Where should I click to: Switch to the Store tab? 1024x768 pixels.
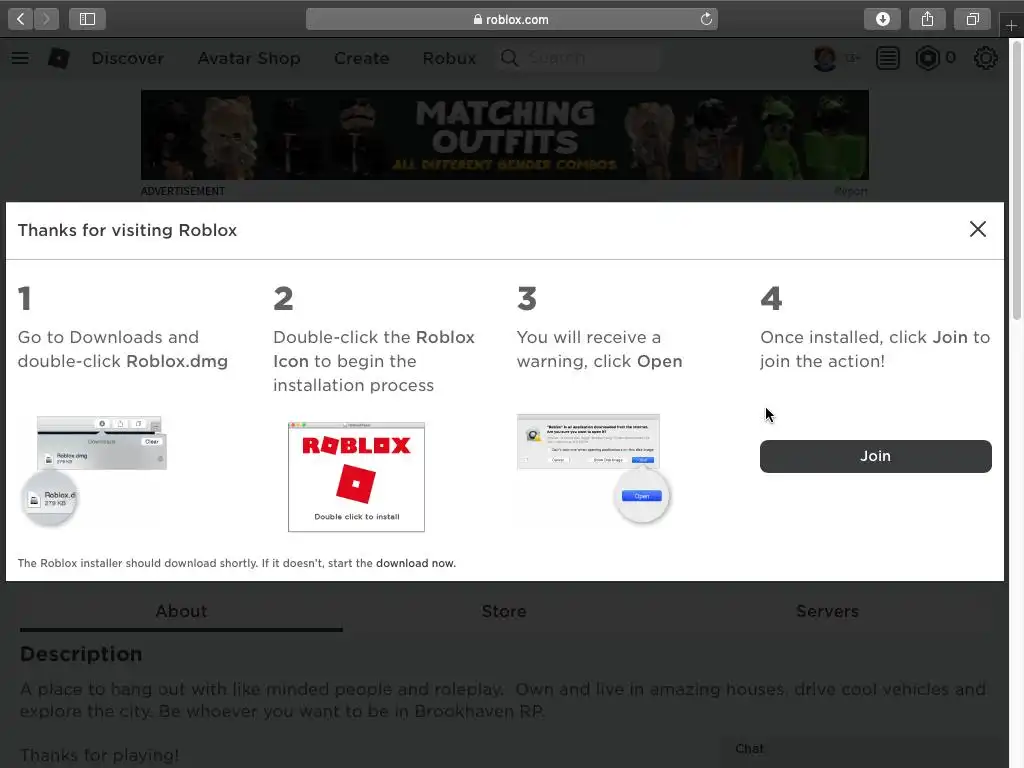504,612
